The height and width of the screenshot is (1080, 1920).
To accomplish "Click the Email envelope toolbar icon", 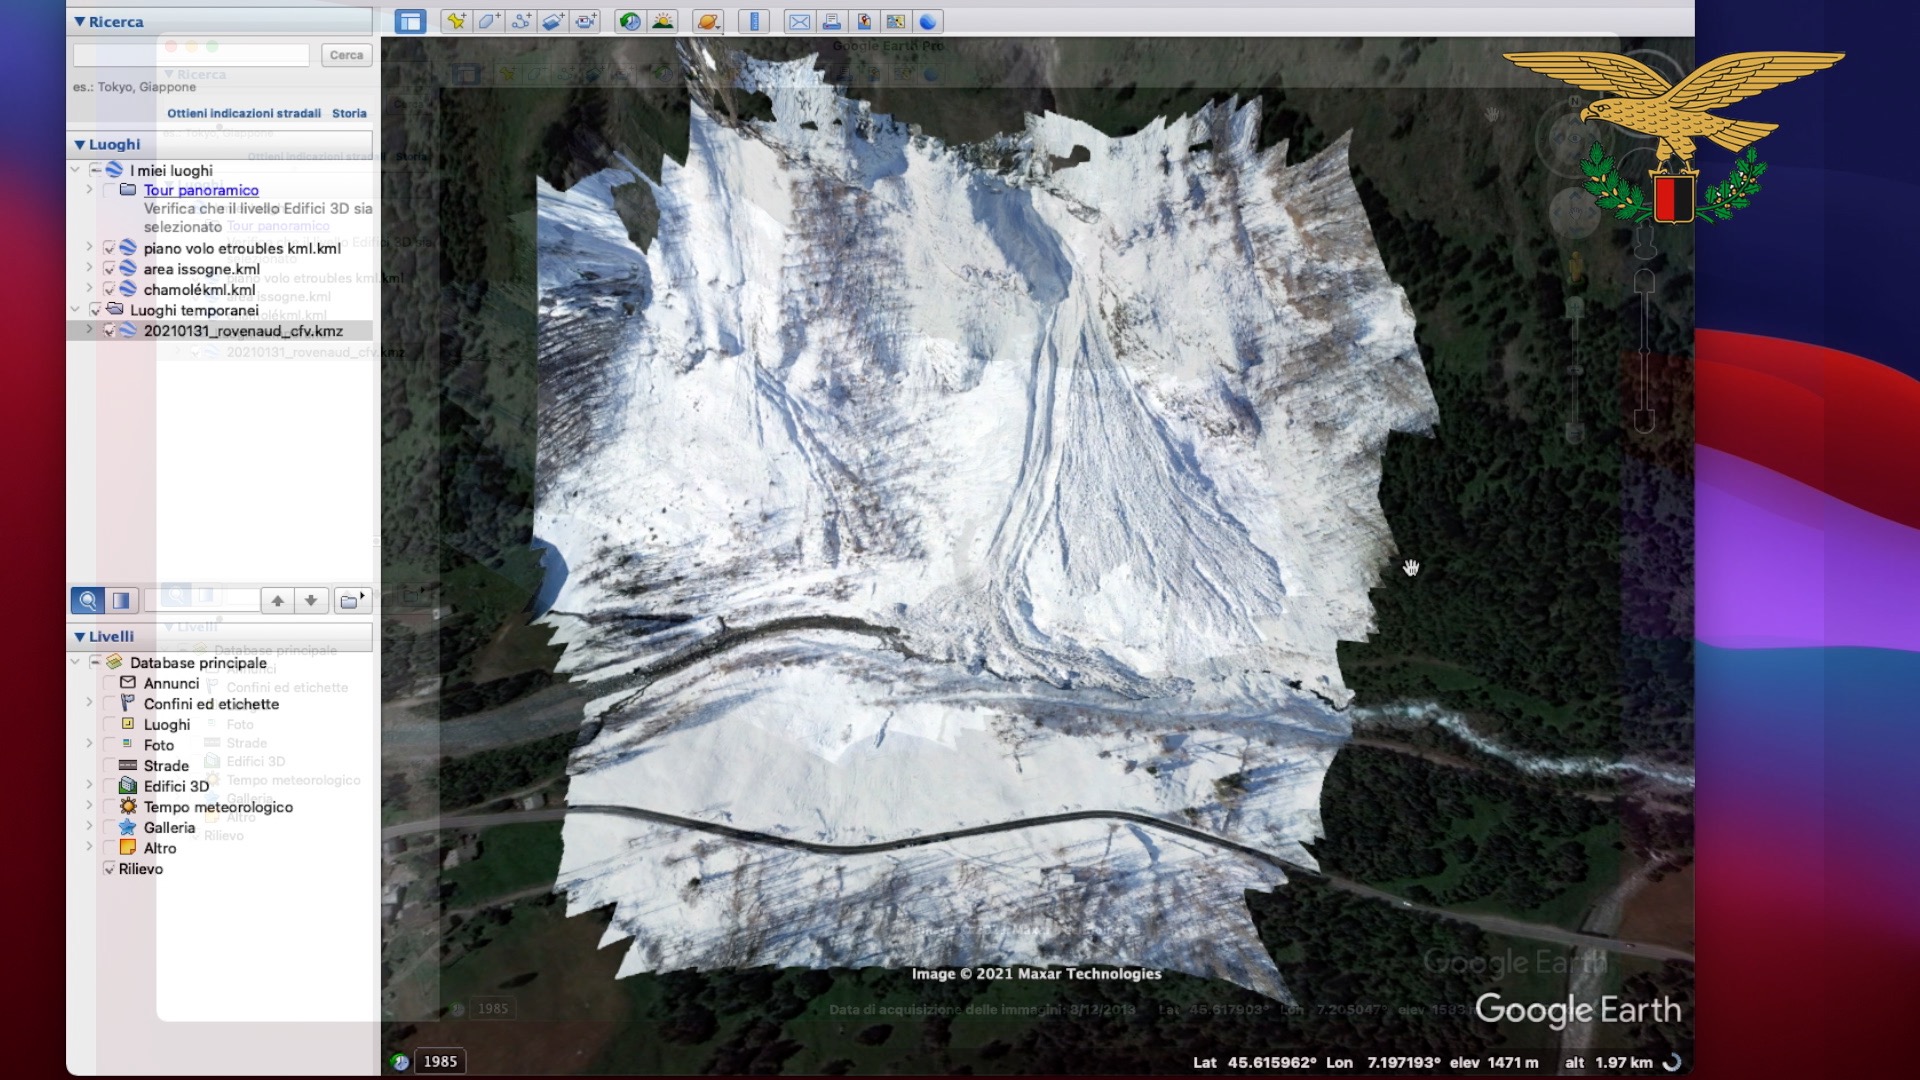I will coord(799,21).
